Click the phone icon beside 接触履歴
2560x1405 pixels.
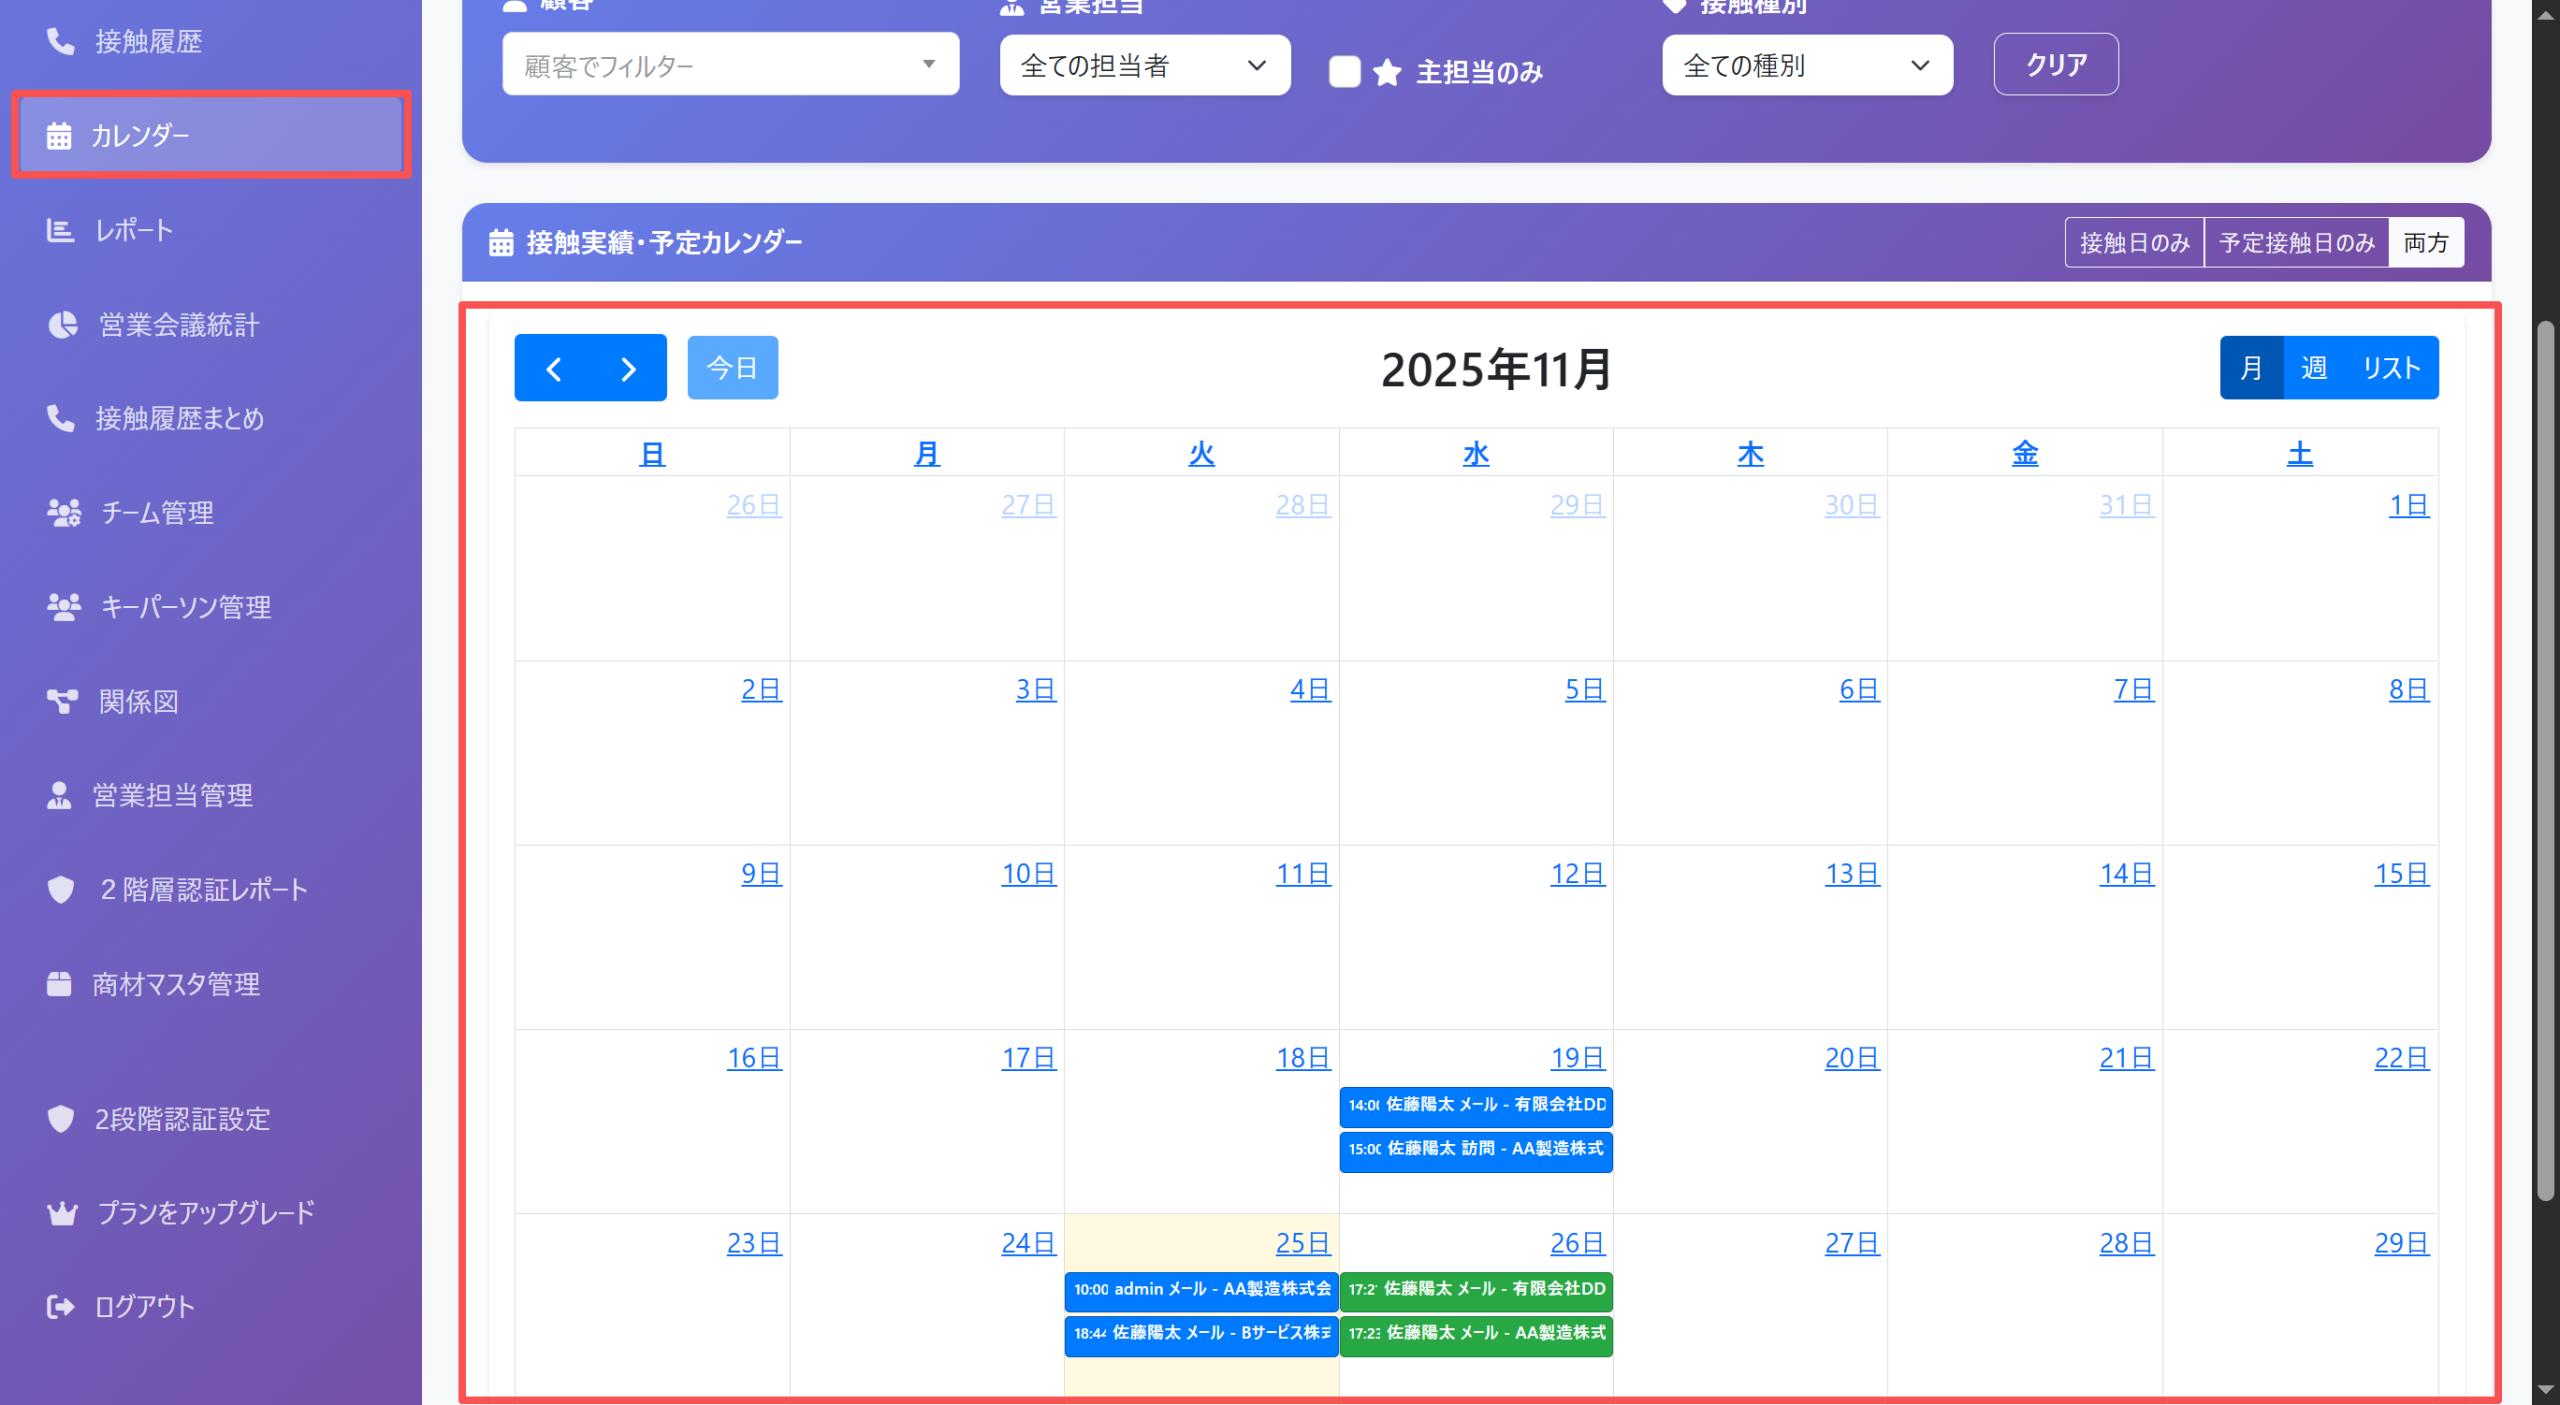tap(60, 41)
